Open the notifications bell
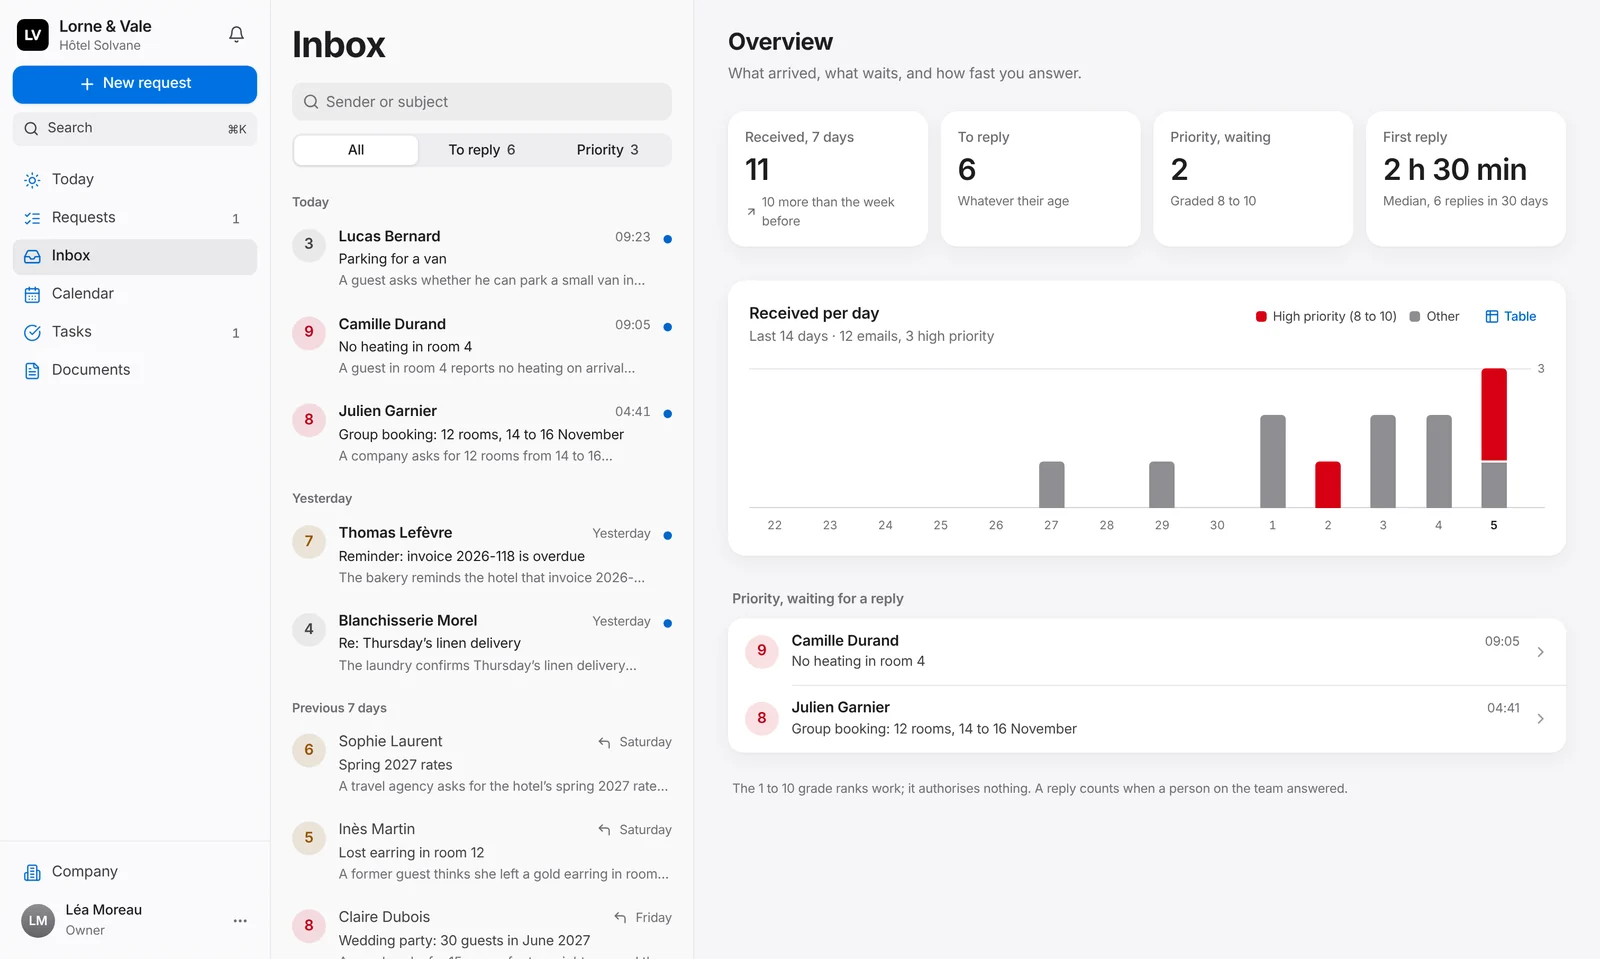The height and width of the screenshot is (959, 1600). (x=236, y=34)
